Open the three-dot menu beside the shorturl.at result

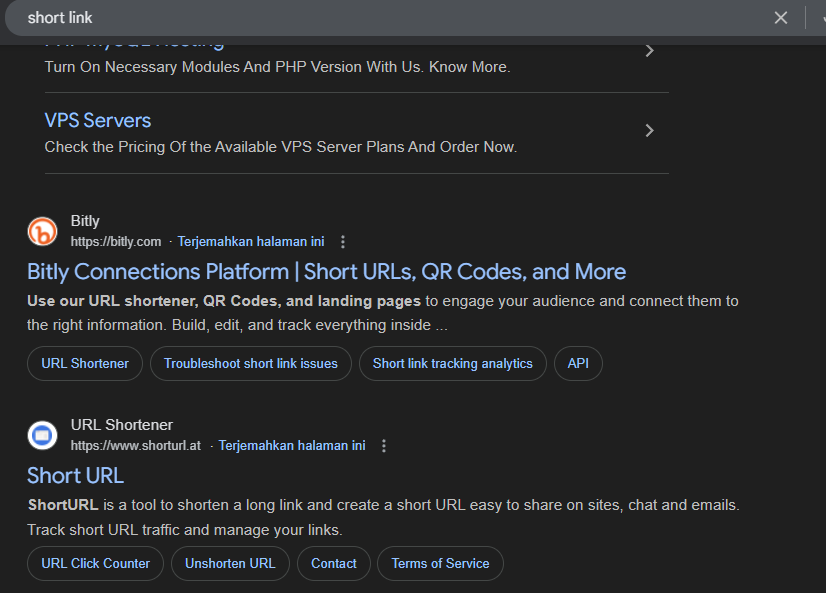point(384,446)
